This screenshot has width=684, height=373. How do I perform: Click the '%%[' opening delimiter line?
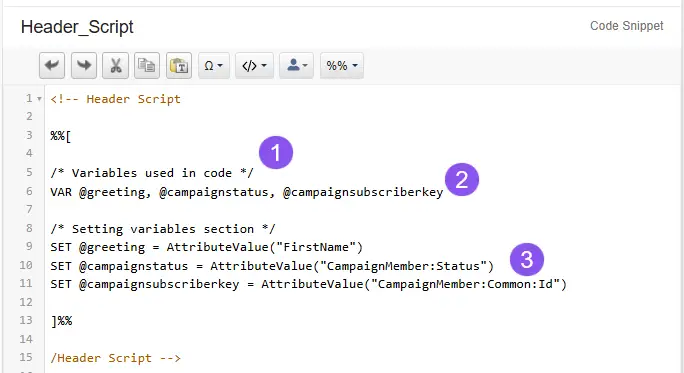point(61,136)
